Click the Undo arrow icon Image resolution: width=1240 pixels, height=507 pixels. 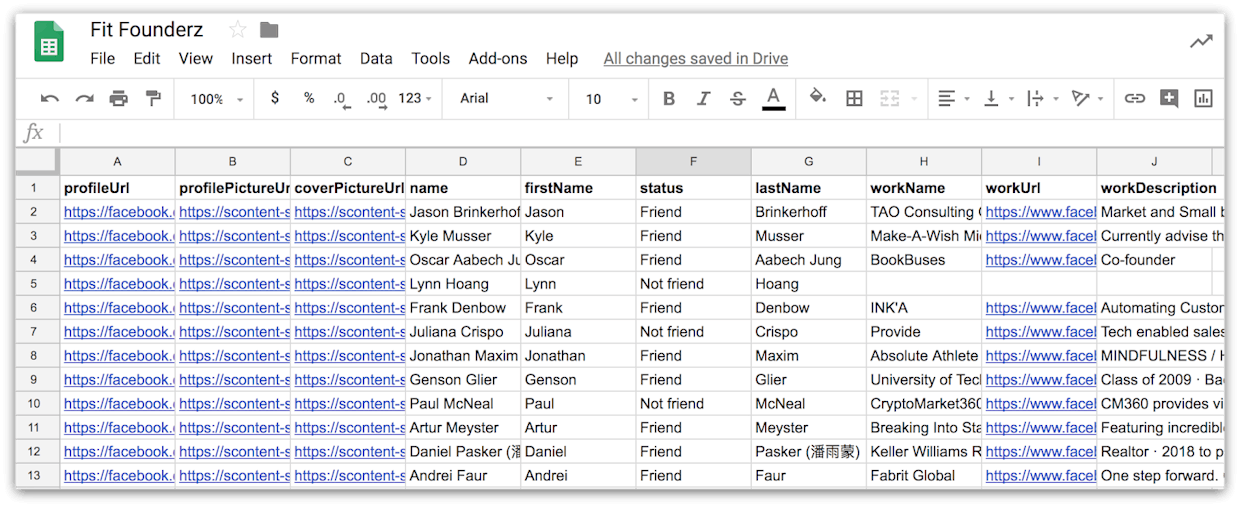pyautogui.click(x=50, y=98)
